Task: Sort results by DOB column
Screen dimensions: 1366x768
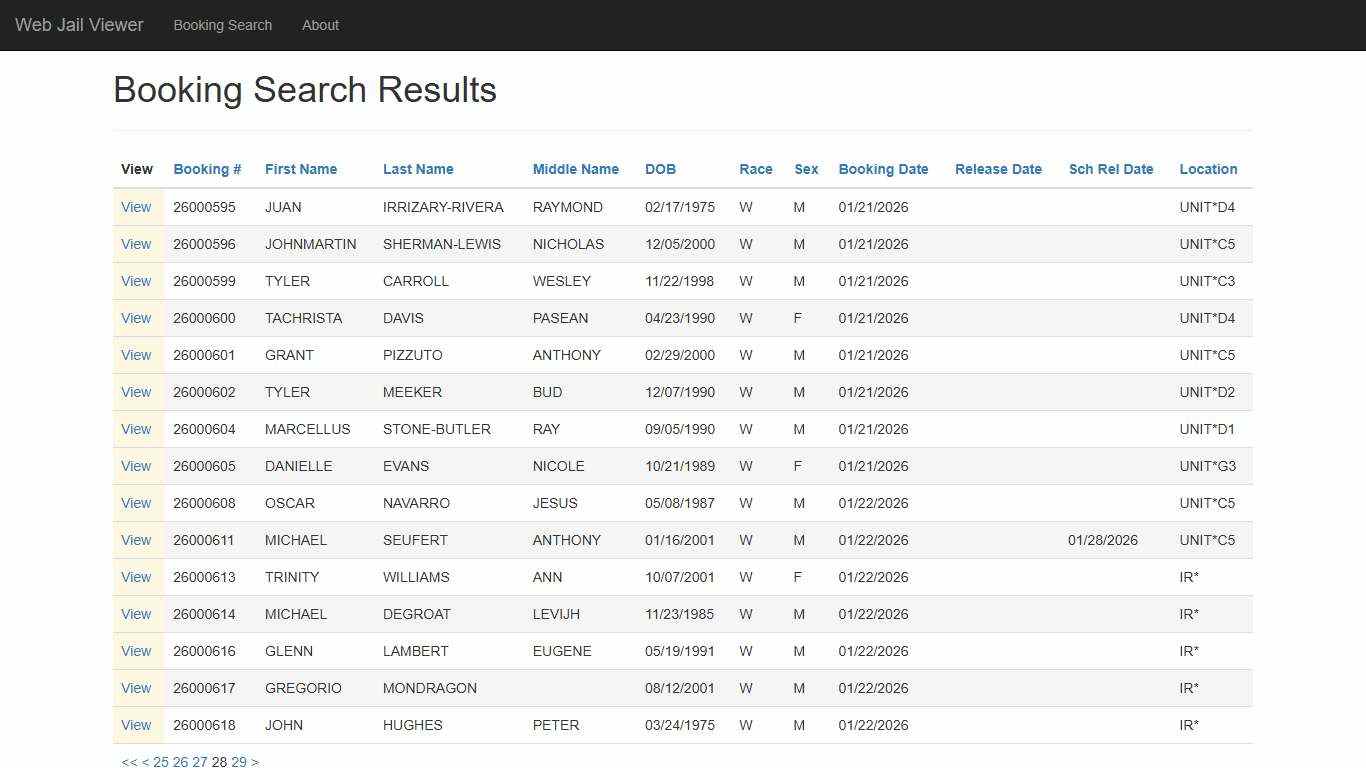Action: [660, 169]
